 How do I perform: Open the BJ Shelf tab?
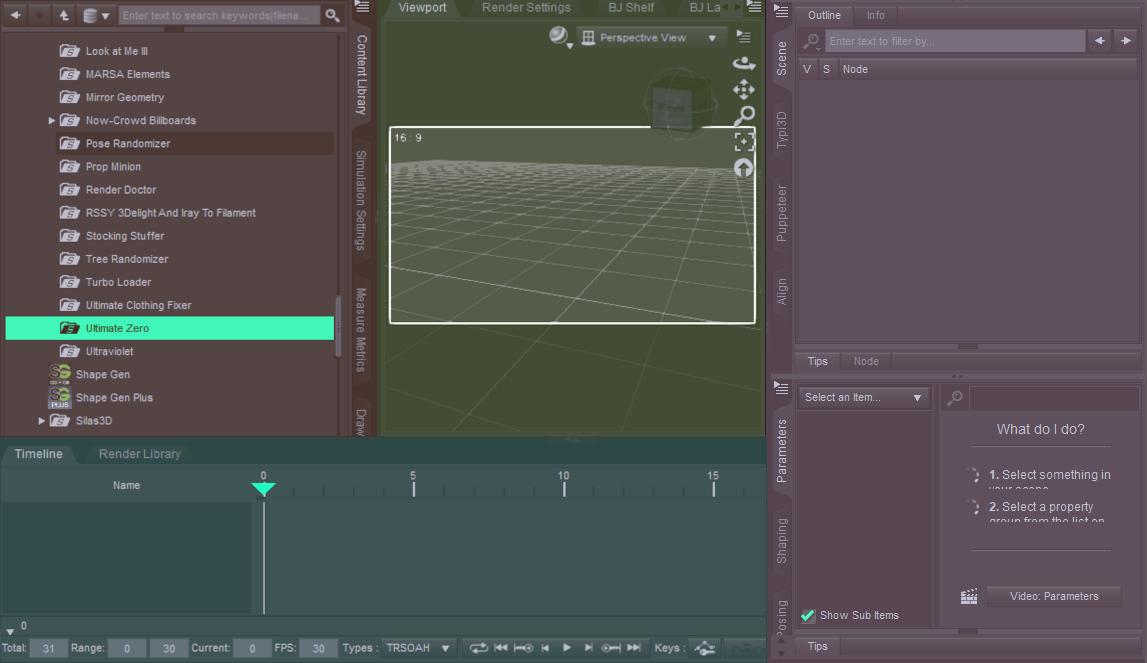click(x=631, y=7)
